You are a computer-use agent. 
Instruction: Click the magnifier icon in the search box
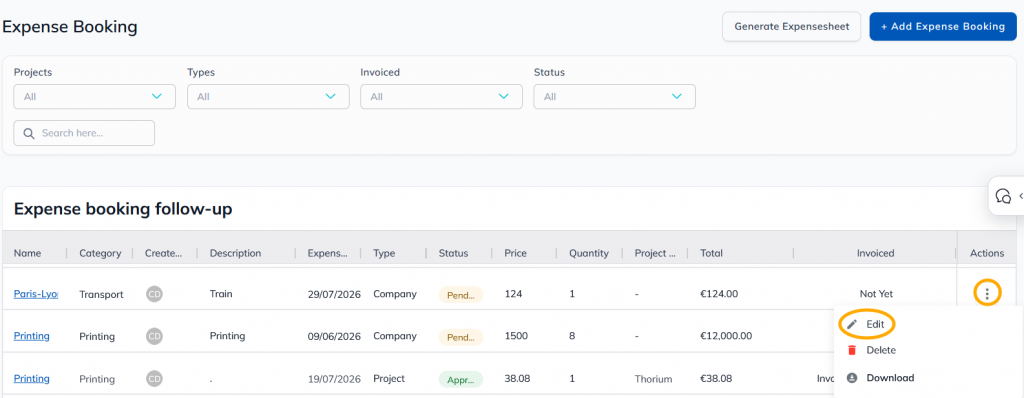[x=29, y=133]
